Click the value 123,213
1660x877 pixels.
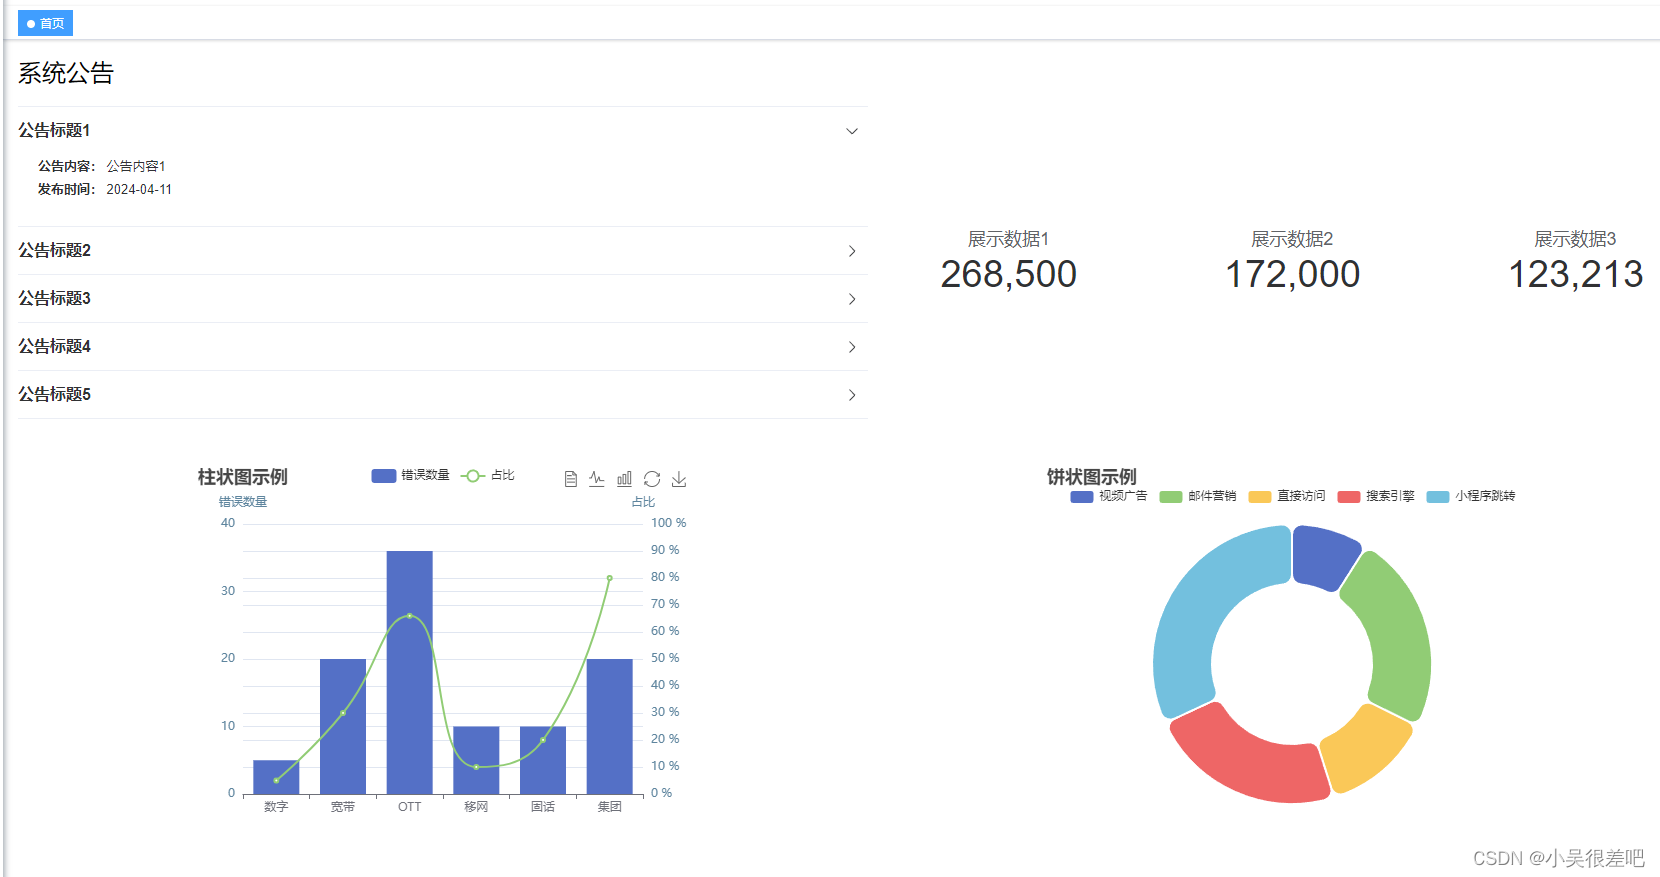1575,274
